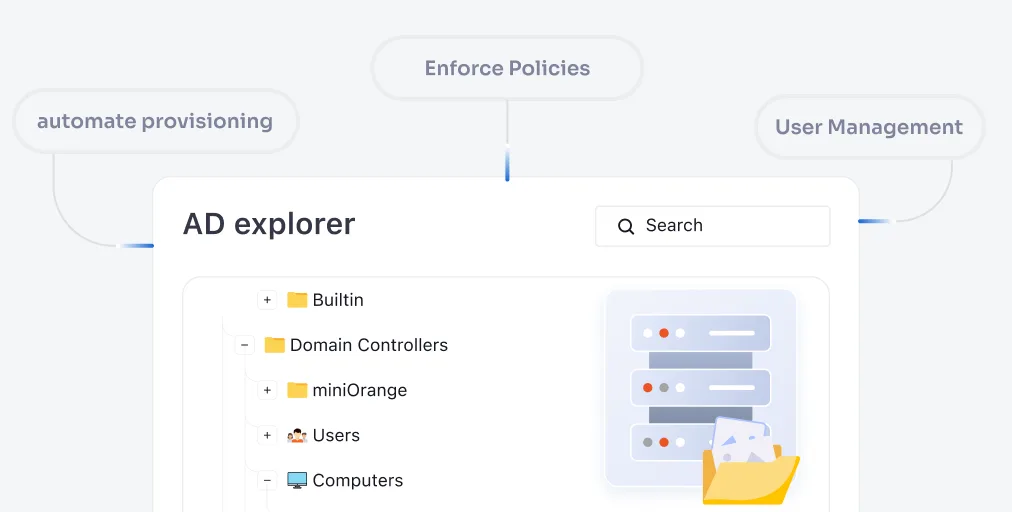Click the Domain Controllers folder icon
Image resolution: width=1012 pixels, height=512 pixels.
click(x=275, y=345)
